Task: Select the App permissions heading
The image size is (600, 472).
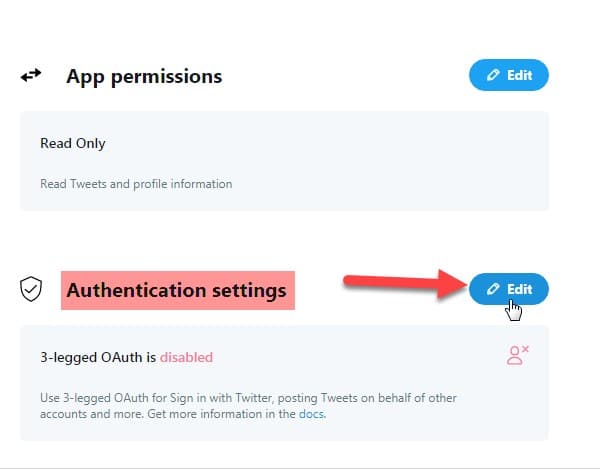Action: coord(144,76)
